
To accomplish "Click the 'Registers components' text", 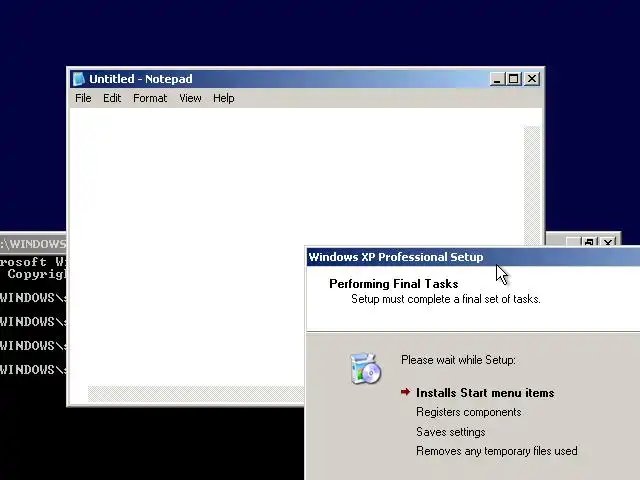I will click(x=469, y=412).
